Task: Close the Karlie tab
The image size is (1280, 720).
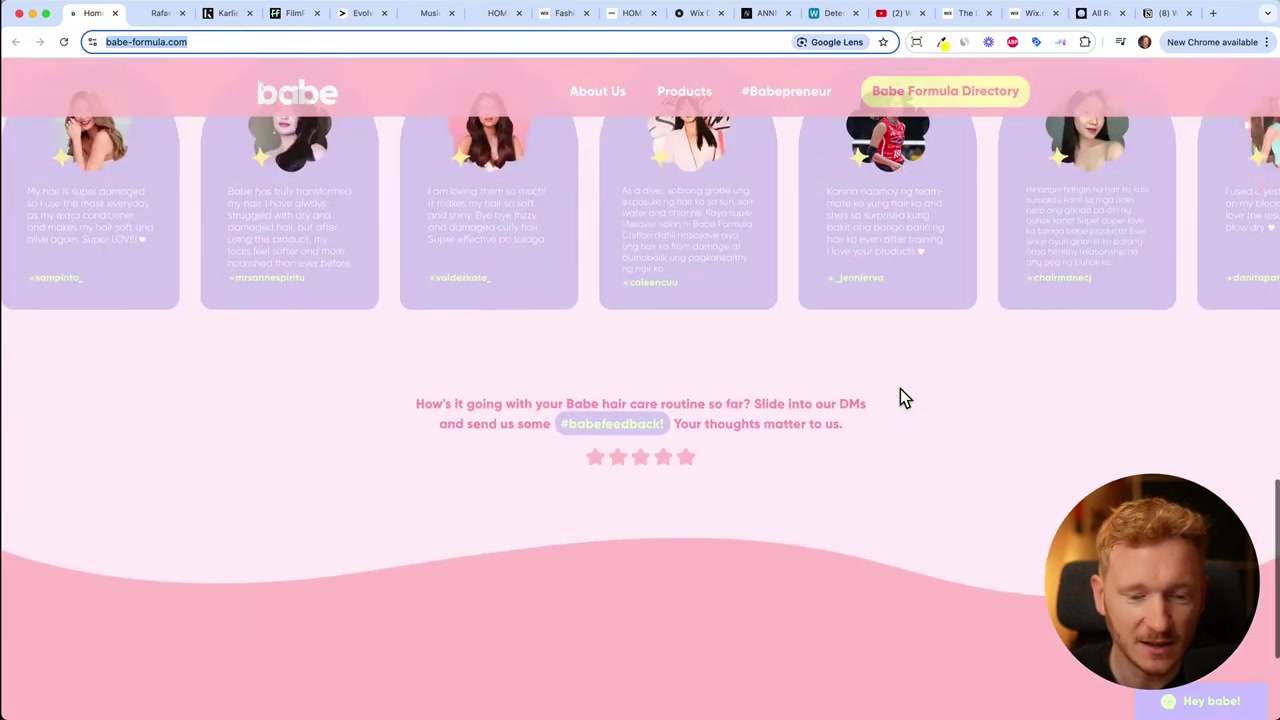Action: (249, 13)
